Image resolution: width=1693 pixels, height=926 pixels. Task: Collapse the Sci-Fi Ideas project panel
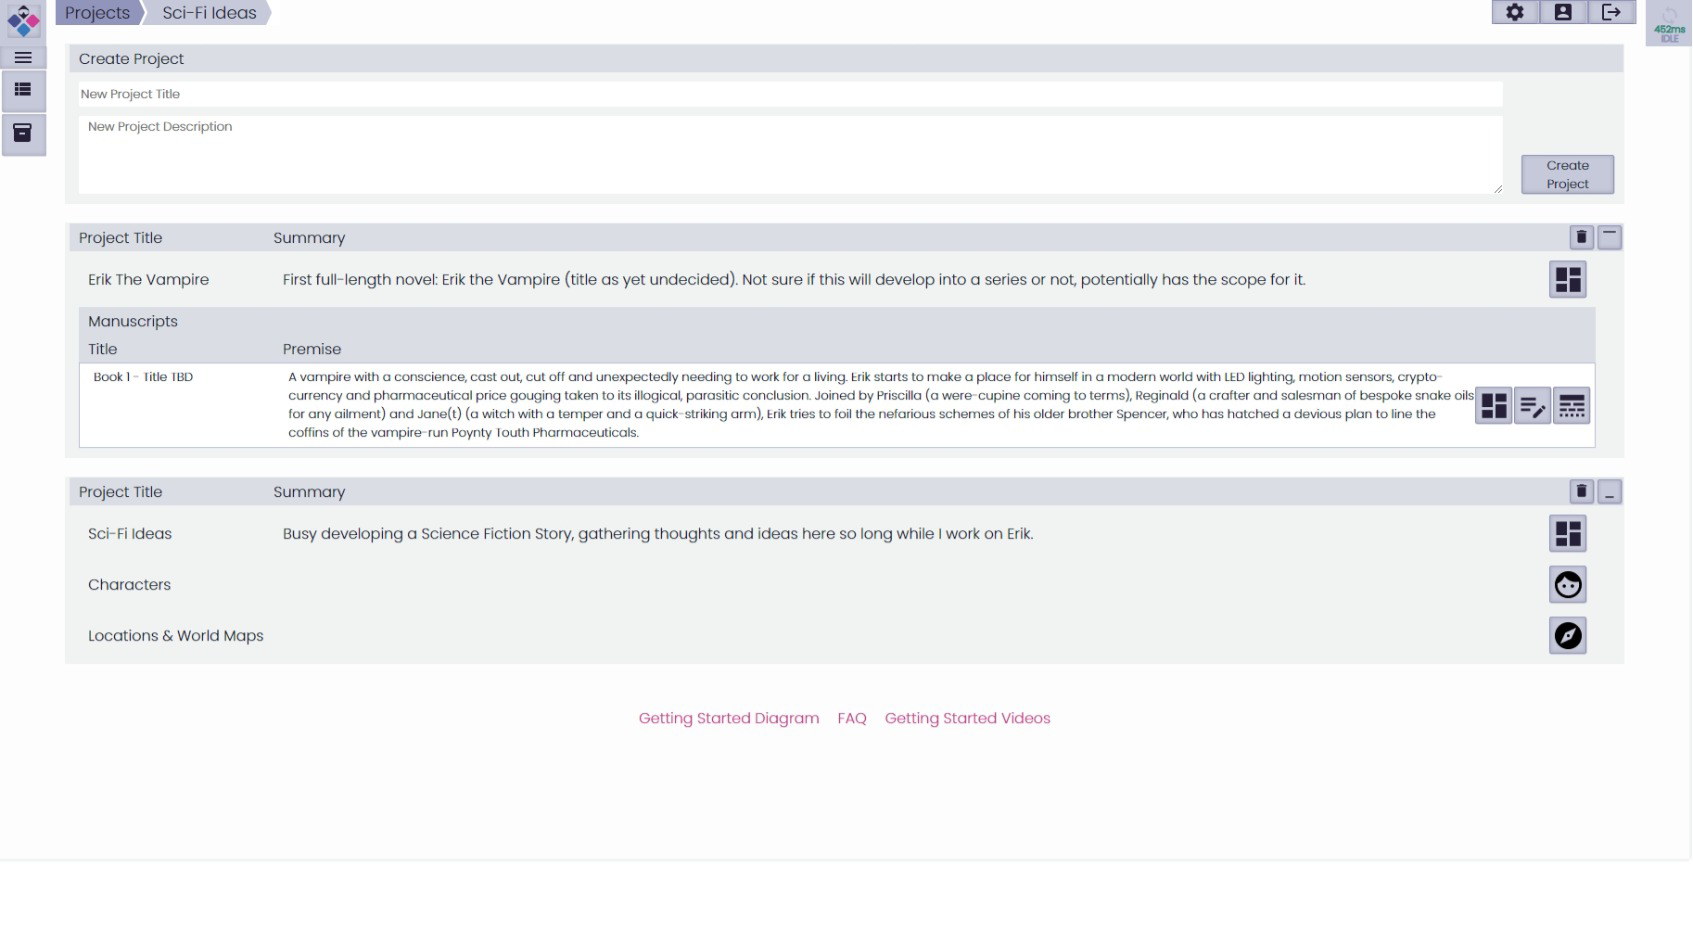click(1609, 492)
